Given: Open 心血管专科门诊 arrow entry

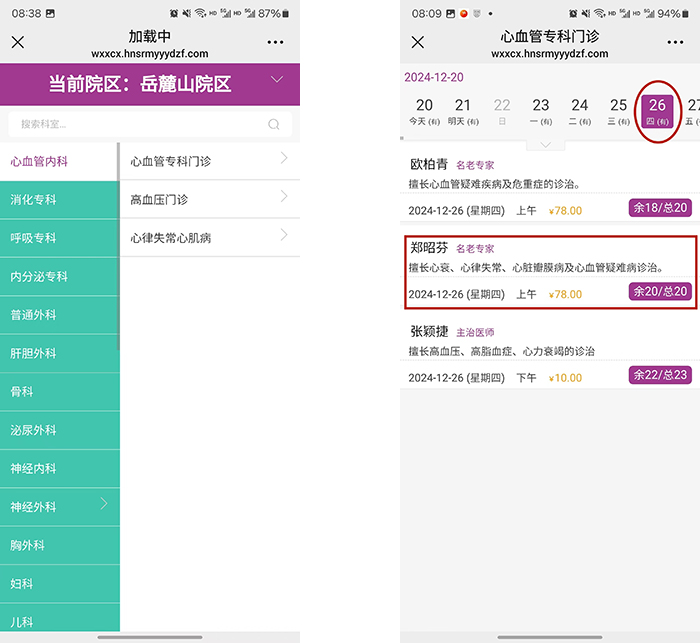Looking at the screenshot, I should tap(284, 159).
